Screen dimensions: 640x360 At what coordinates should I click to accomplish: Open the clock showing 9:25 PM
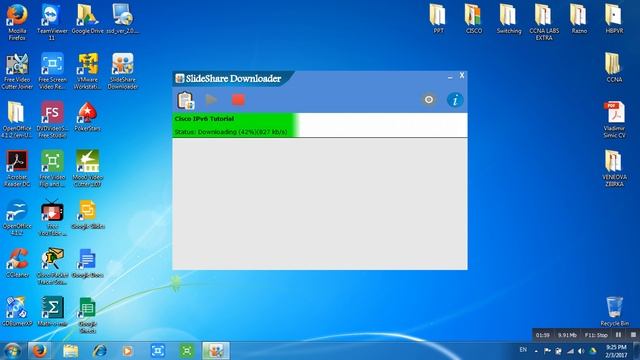[x=616, y=351]
